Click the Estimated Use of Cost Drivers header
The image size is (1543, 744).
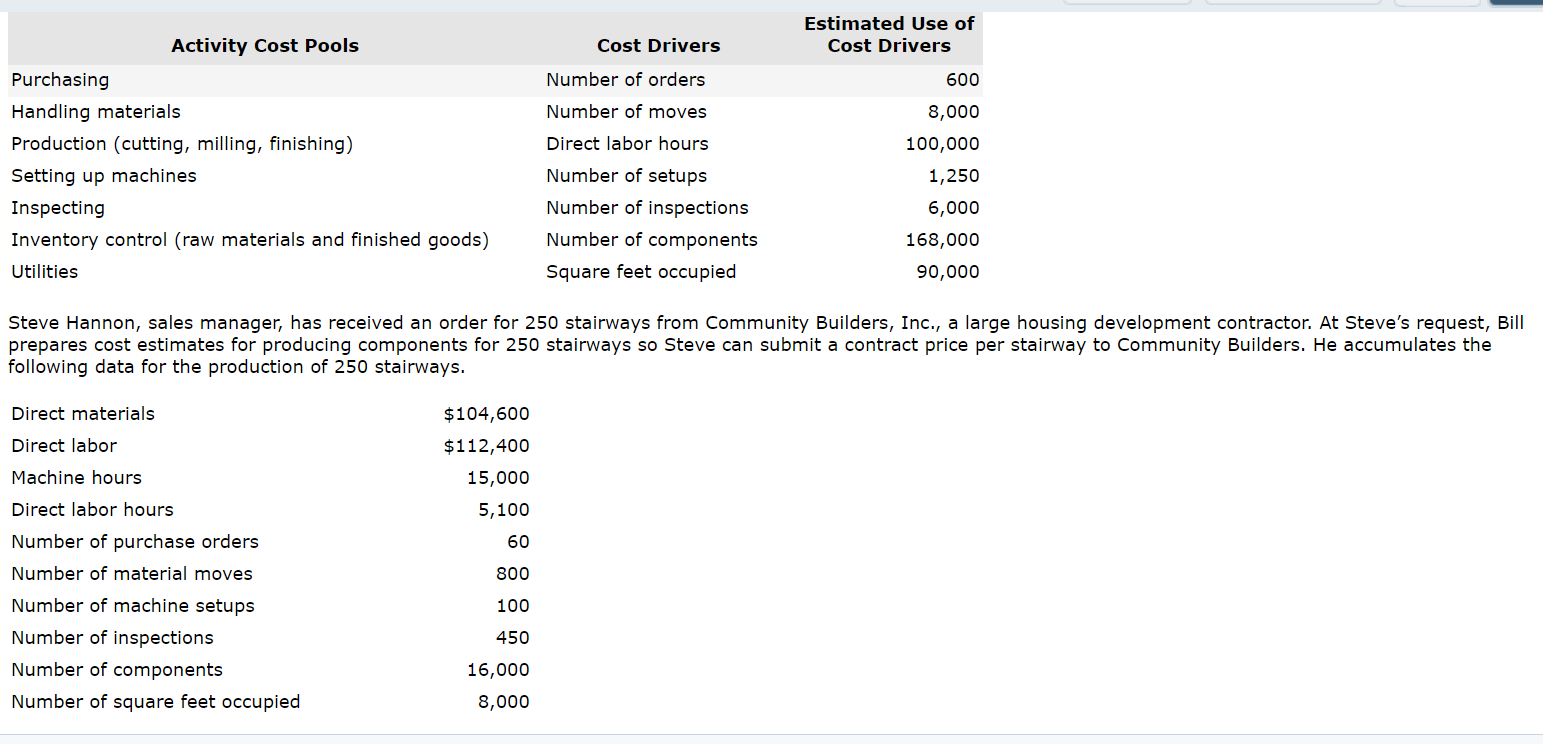coord(889,34)
